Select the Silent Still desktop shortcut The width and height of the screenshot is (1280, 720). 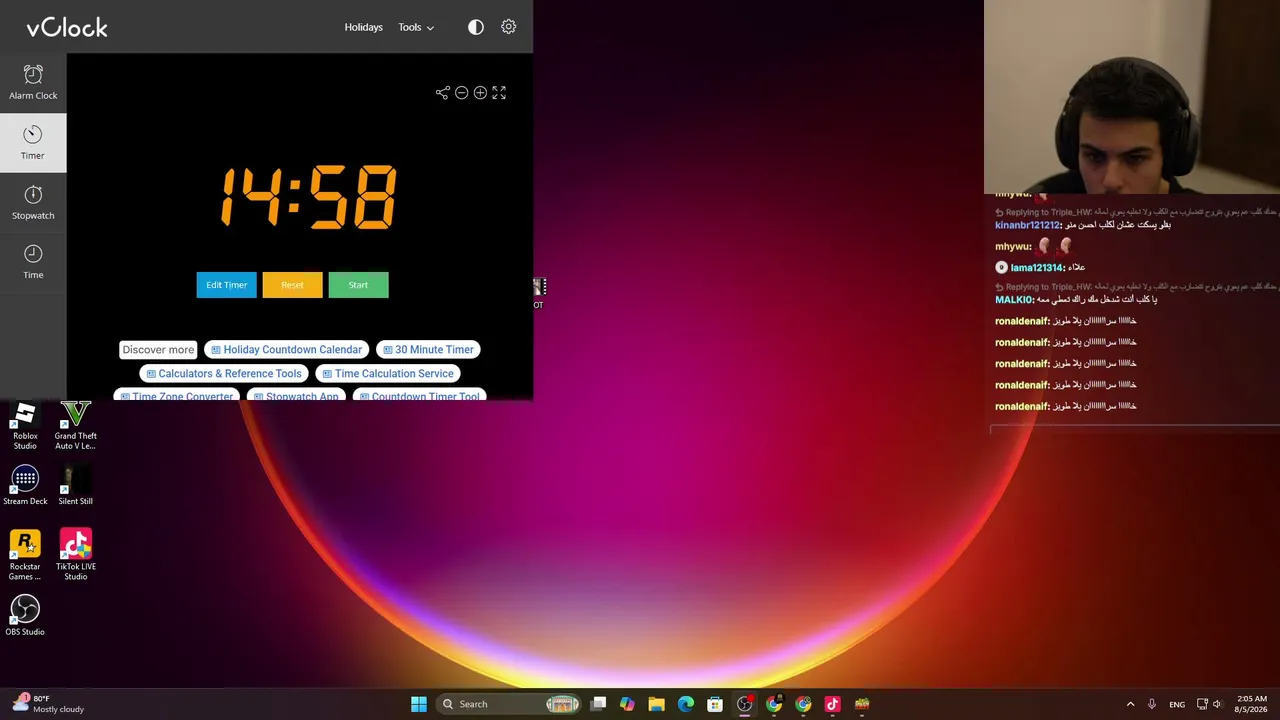point(76,486)
